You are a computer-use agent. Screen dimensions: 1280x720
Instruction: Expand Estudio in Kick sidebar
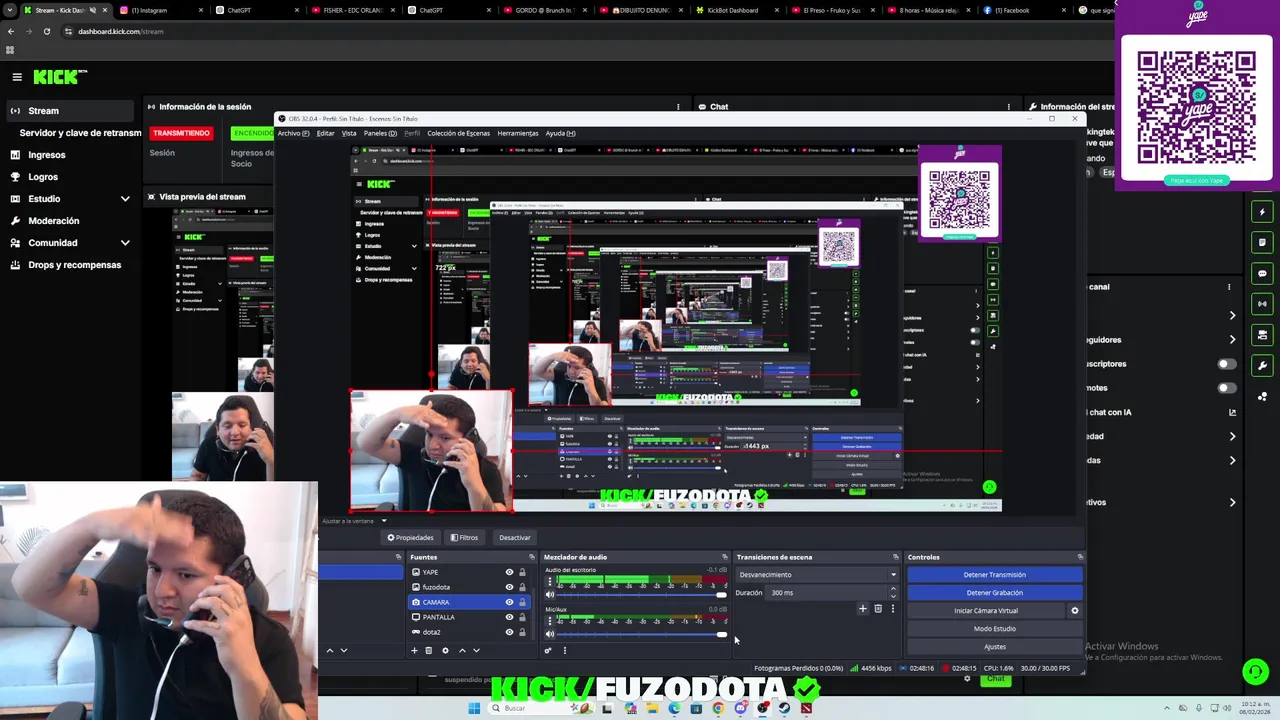125,199
